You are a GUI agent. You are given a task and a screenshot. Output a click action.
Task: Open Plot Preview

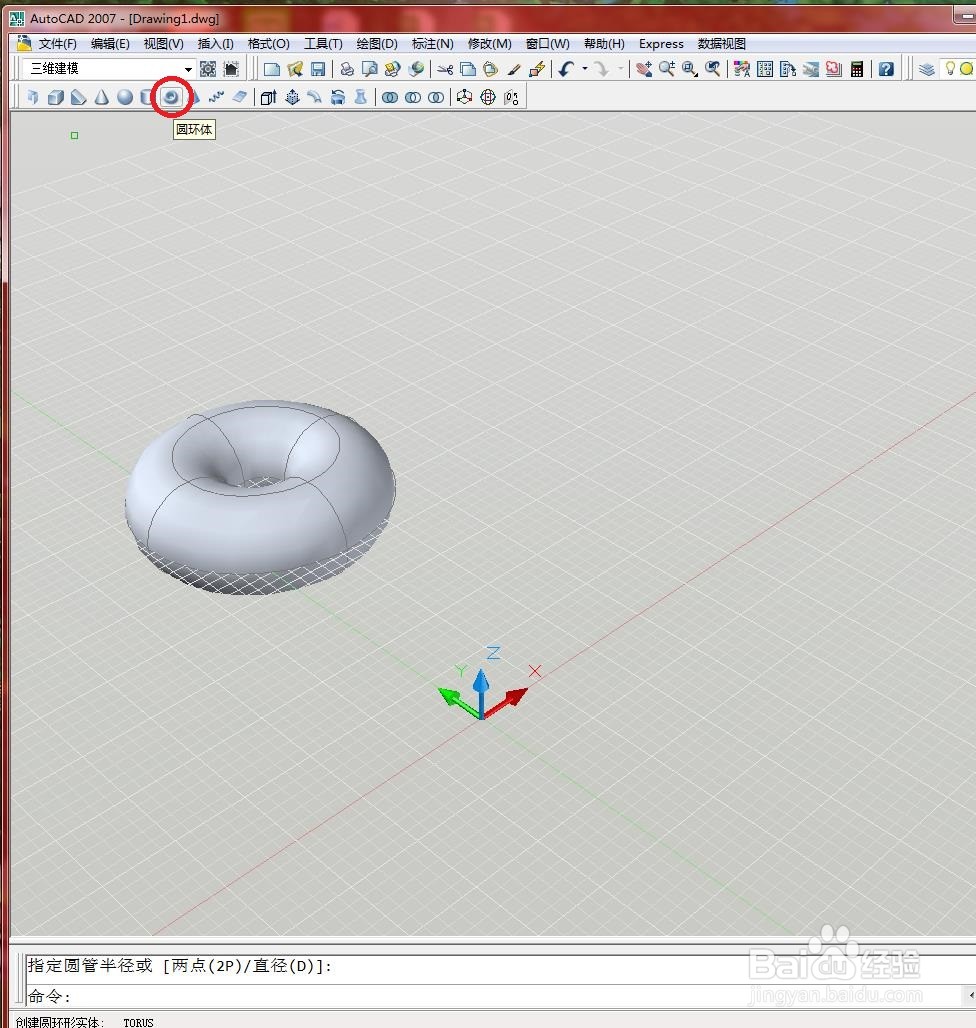tap(370, 69)
